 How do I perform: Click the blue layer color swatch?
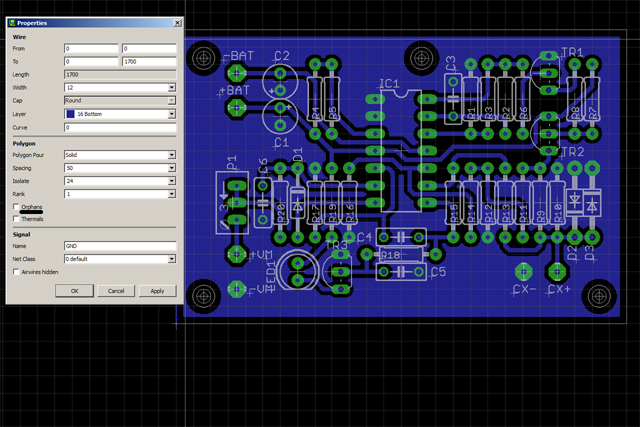tap(69, 115)
